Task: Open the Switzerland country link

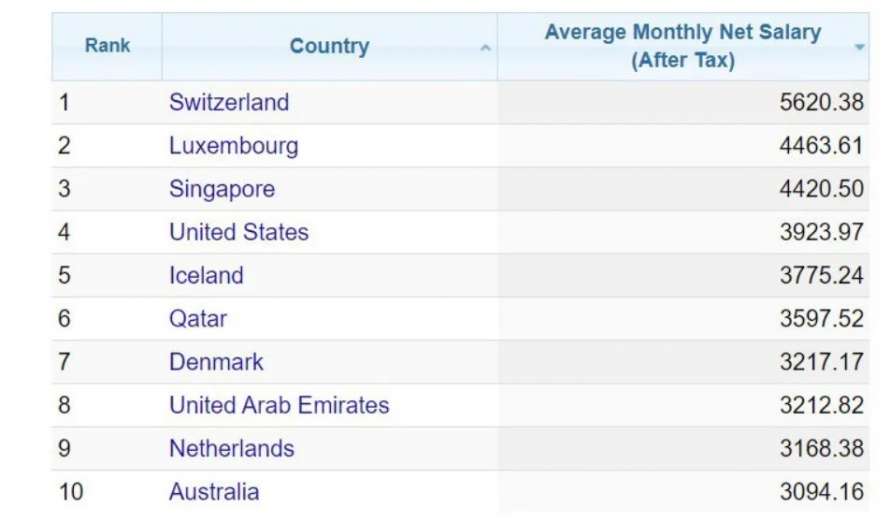Action: pyautogui.click(x=229, y=102)
